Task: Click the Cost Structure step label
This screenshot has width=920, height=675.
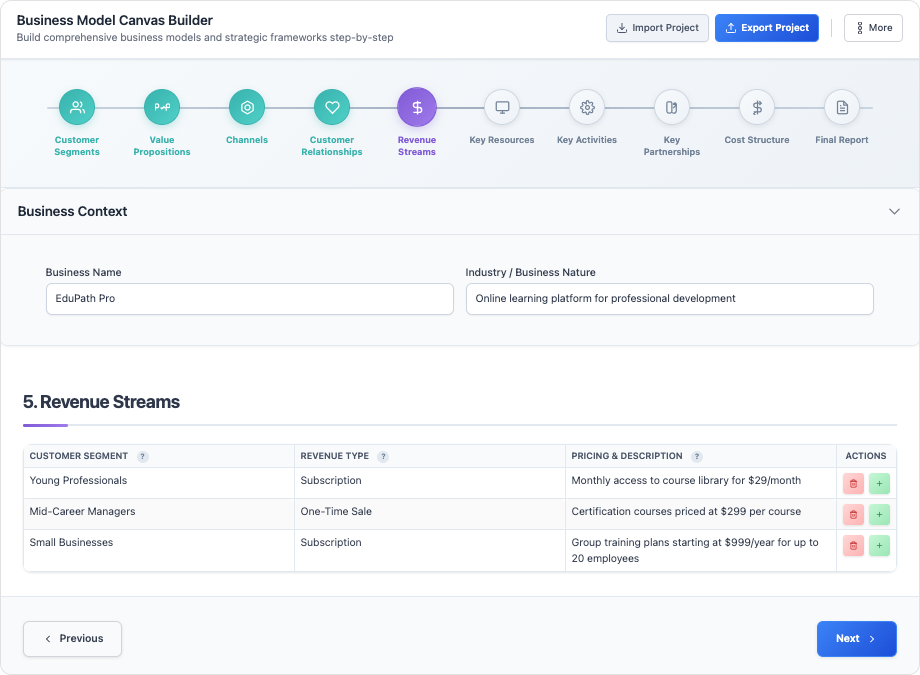Action: tap(757, 140)
